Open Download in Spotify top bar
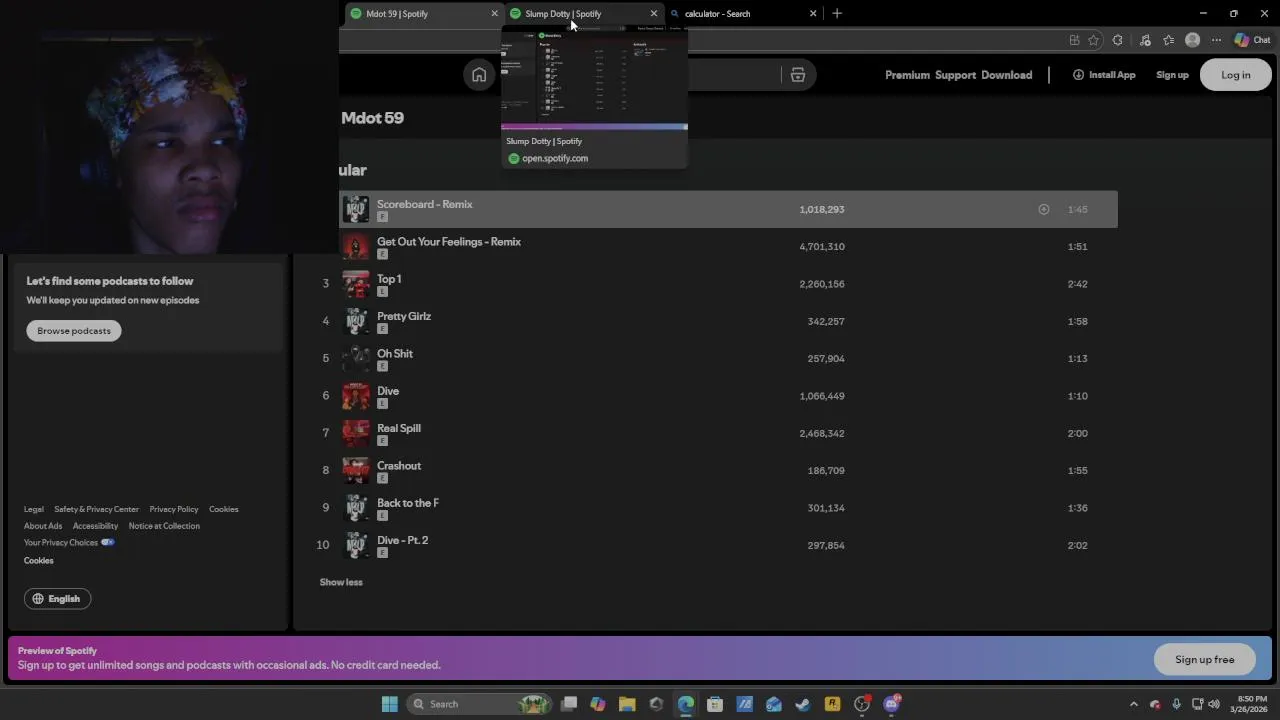The width and height of the screenshot is (1280, 720). 1006,75
